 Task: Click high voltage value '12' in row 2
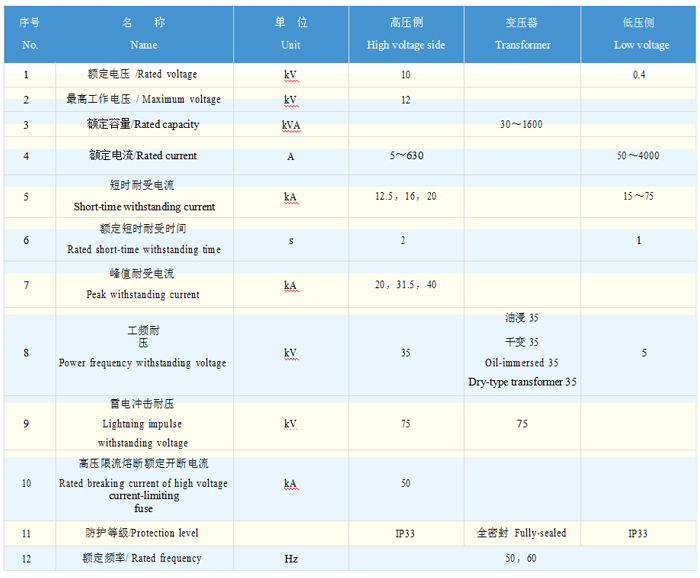click(405, 100)
